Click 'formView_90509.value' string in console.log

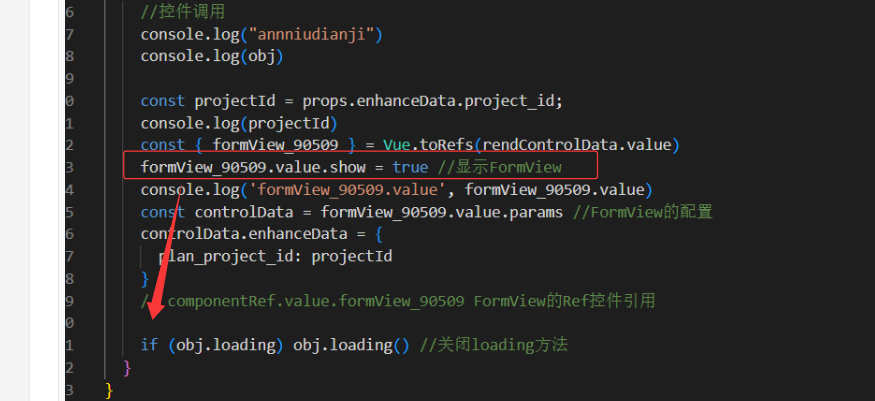[x=347, y=190]
